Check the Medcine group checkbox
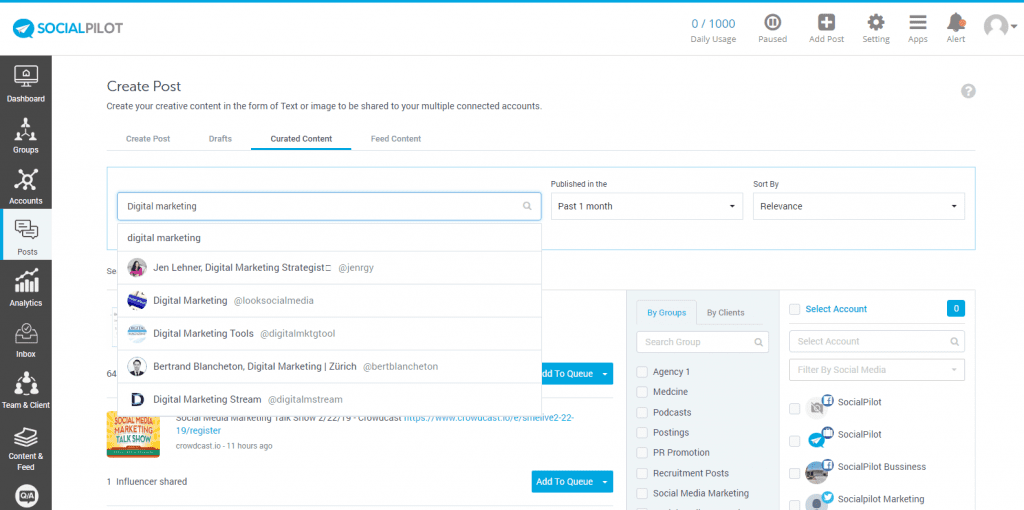This screenshot has height=510, width=1024. 642,392
